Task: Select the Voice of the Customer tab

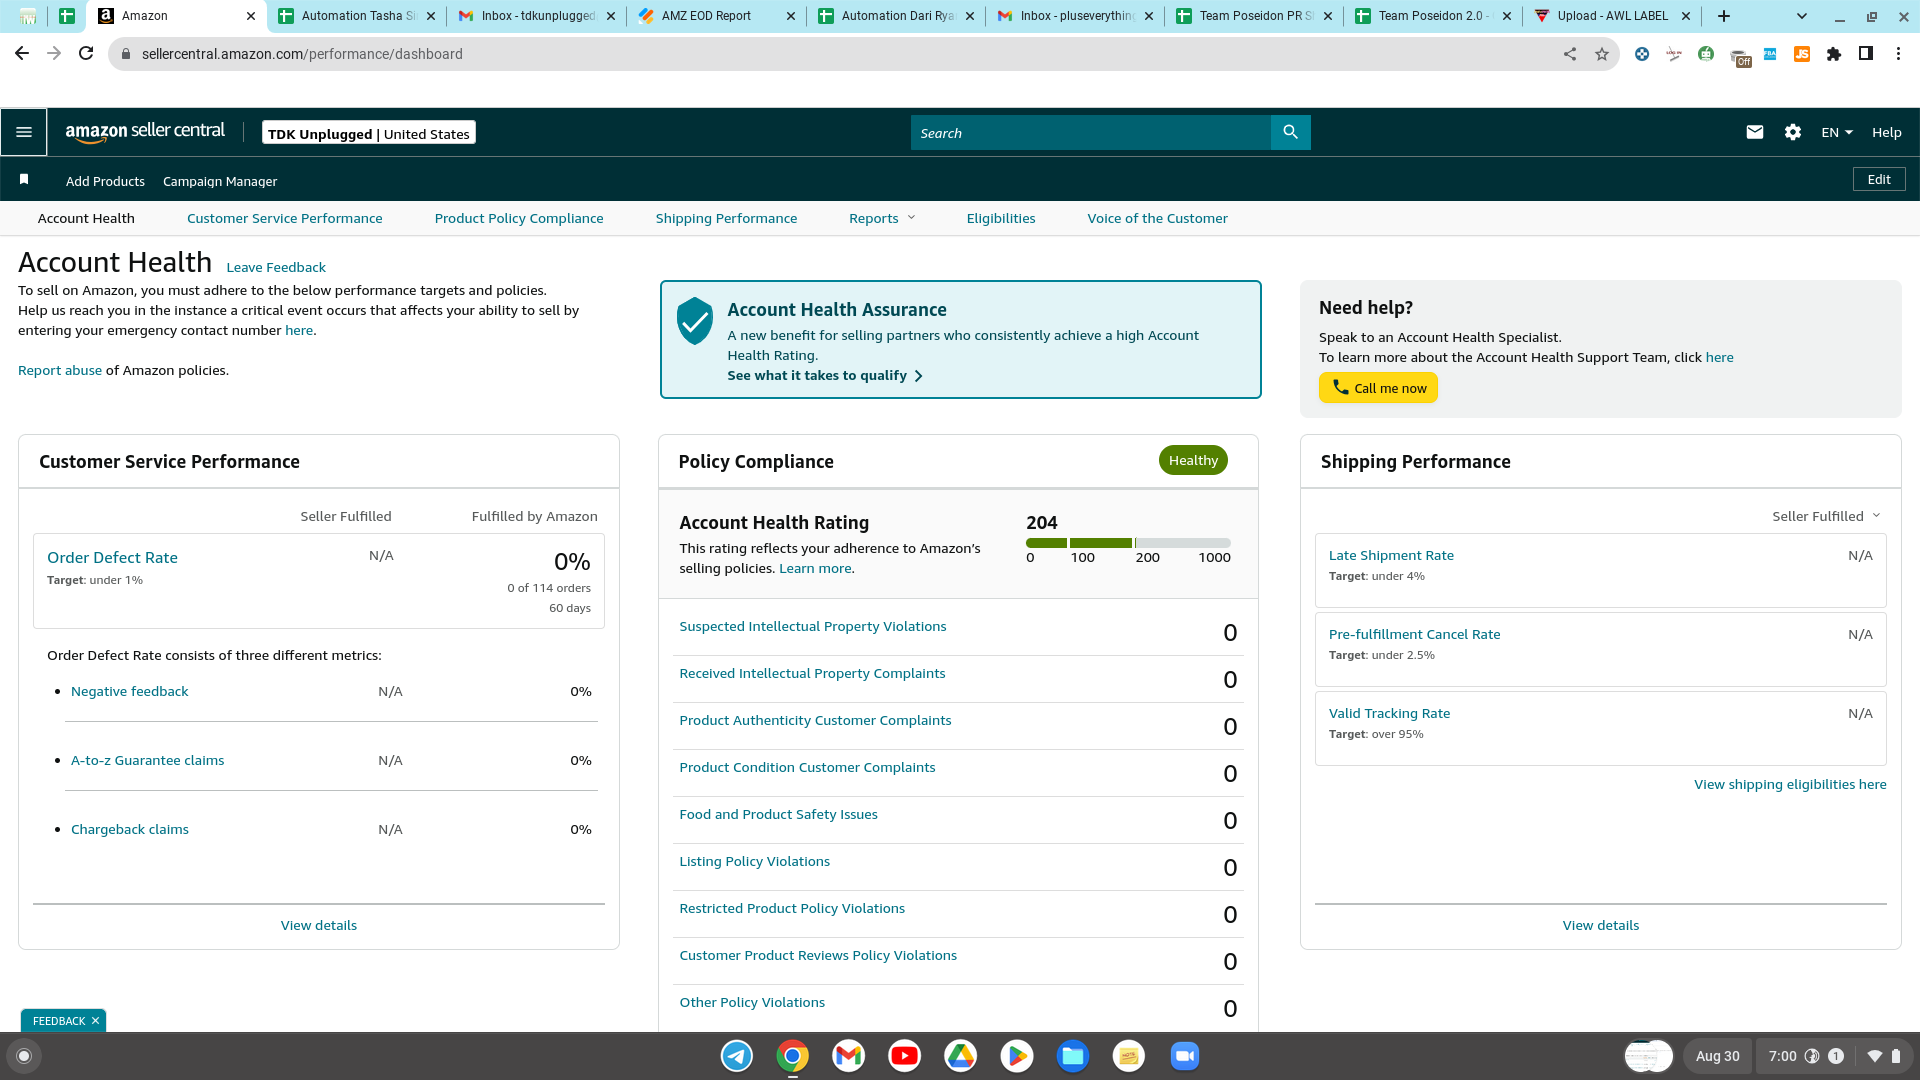Action: [1157, 218]
